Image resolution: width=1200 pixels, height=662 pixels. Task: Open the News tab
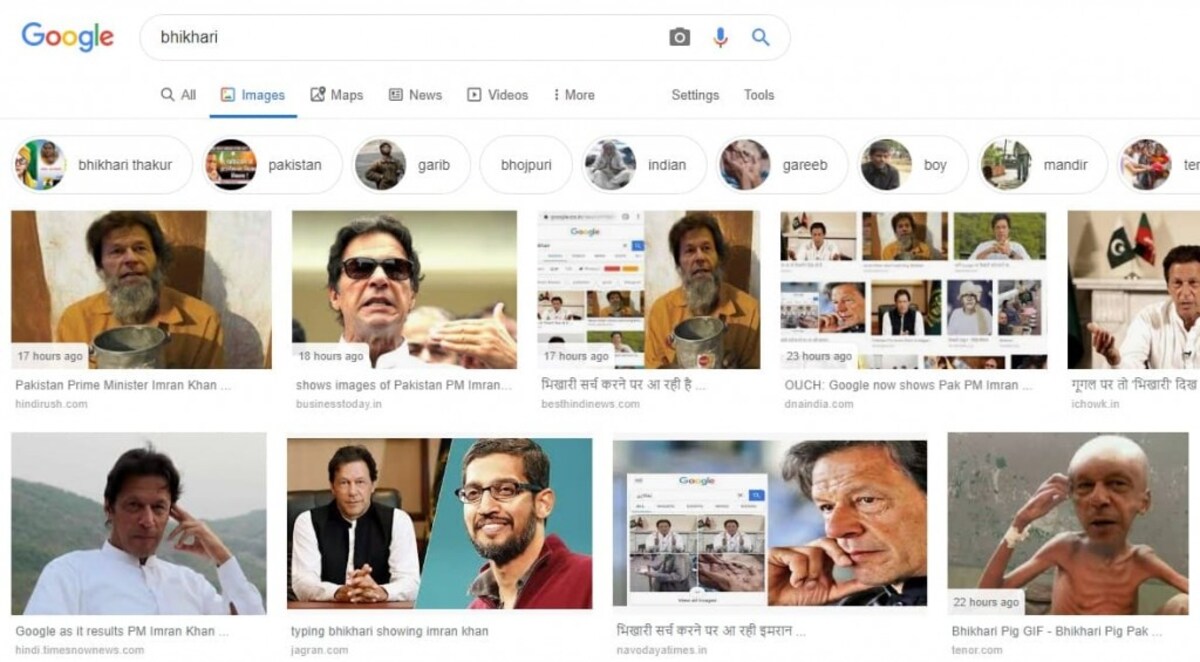[x=415, y=95]
